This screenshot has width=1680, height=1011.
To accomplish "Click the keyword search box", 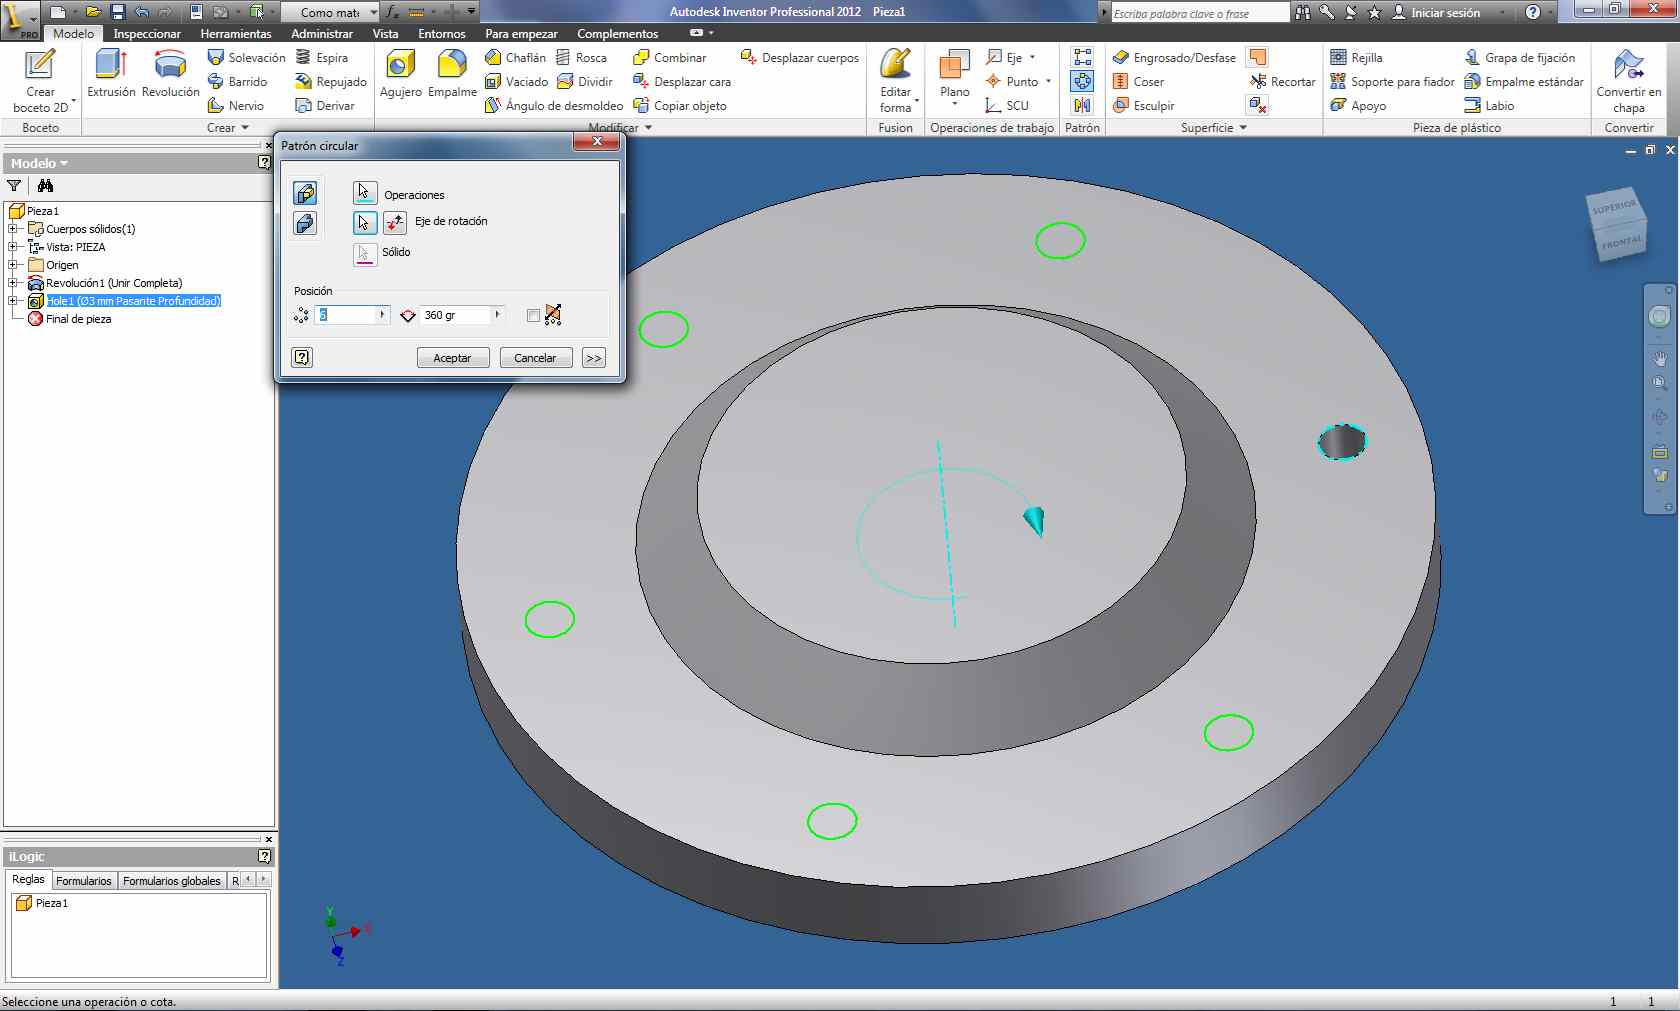I will (1200, 13).
